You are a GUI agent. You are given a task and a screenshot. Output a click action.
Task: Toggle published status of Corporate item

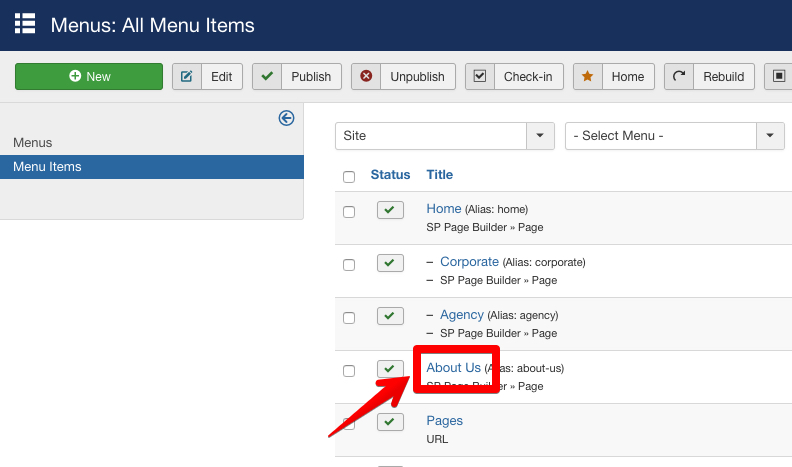(x=390, y=263)
